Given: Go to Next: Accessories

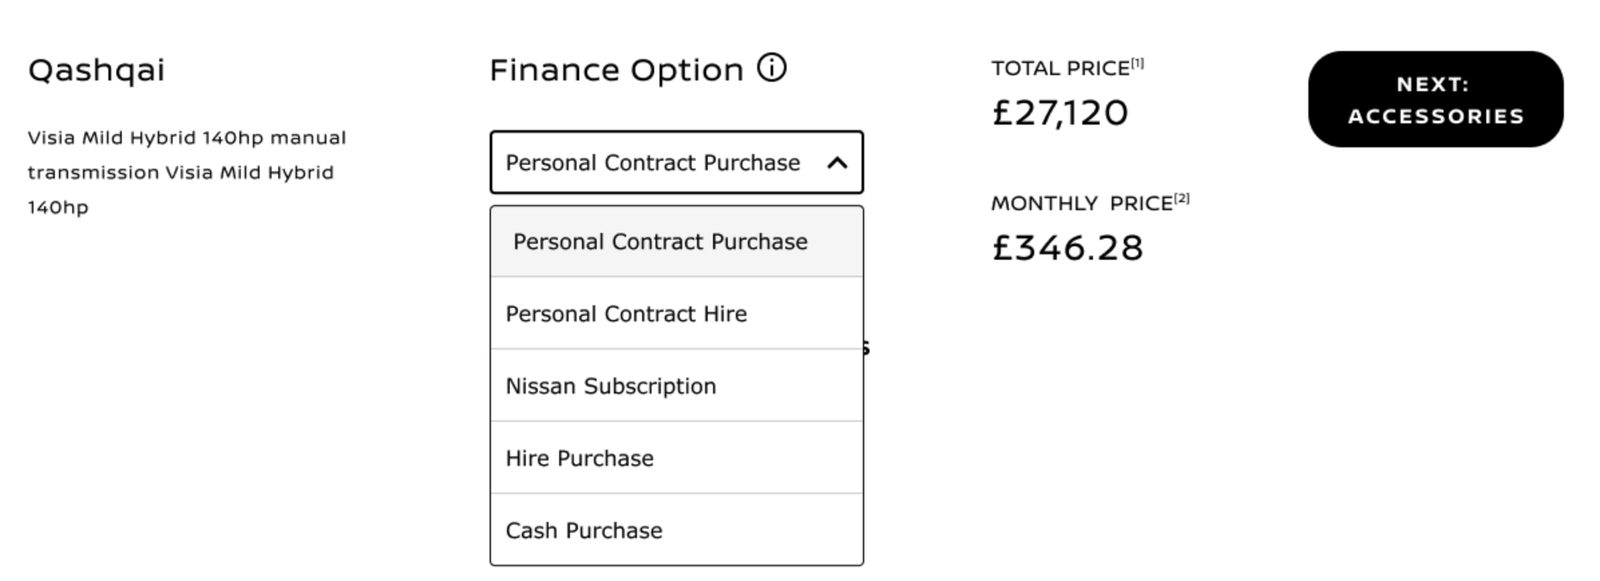Looking at the screenshot, I should coord(1435,99).
